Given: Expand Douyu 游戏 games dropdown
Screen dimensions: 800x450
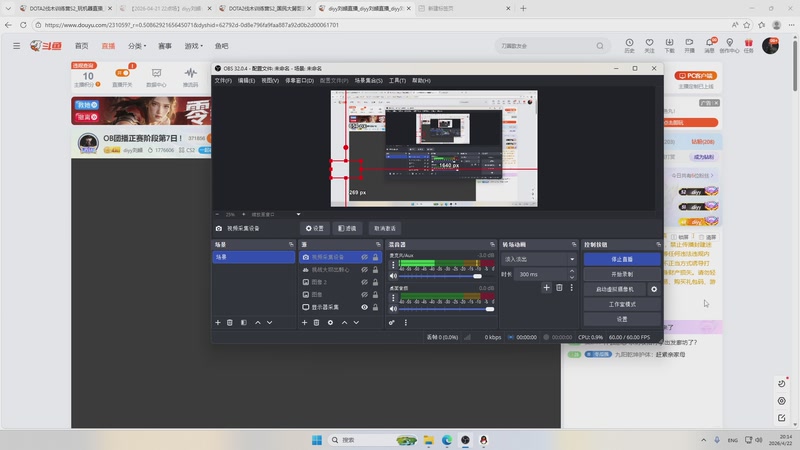Looking at the screenshot, I should click(193, 46).
